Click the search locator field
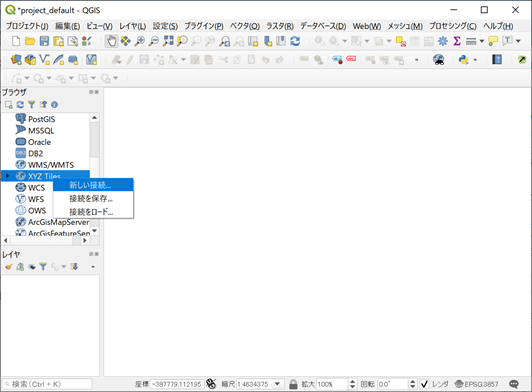 point(47,384)
